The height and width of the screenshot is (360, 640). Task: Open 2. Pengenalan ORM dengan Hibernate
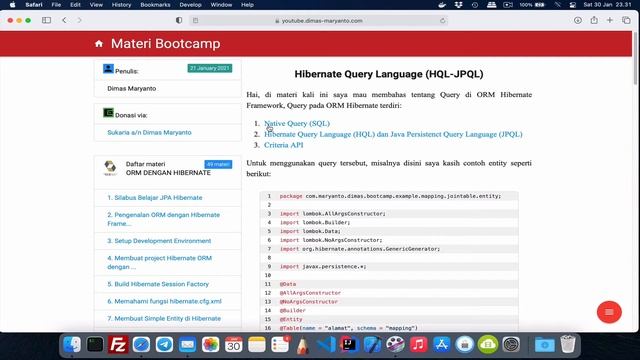point(164,219)
